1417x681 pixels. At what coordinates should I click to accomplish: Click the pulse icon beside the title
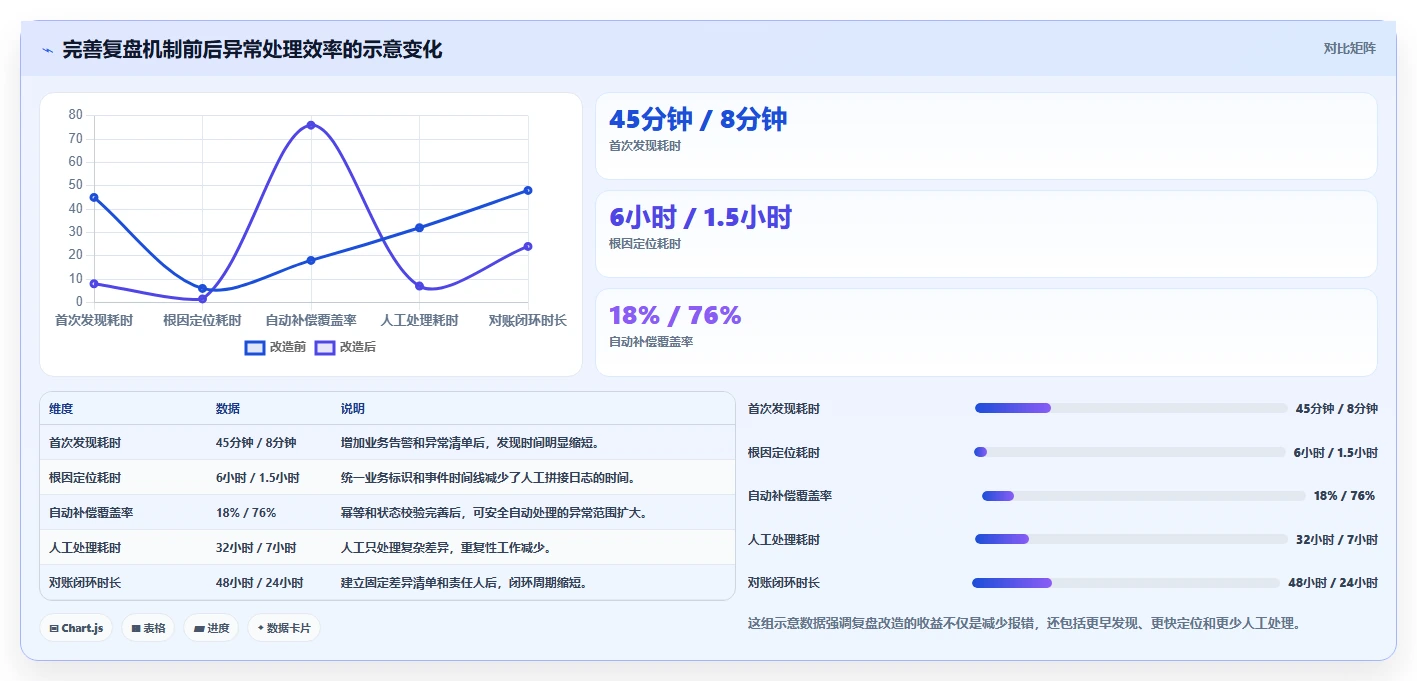pos(47,50)
